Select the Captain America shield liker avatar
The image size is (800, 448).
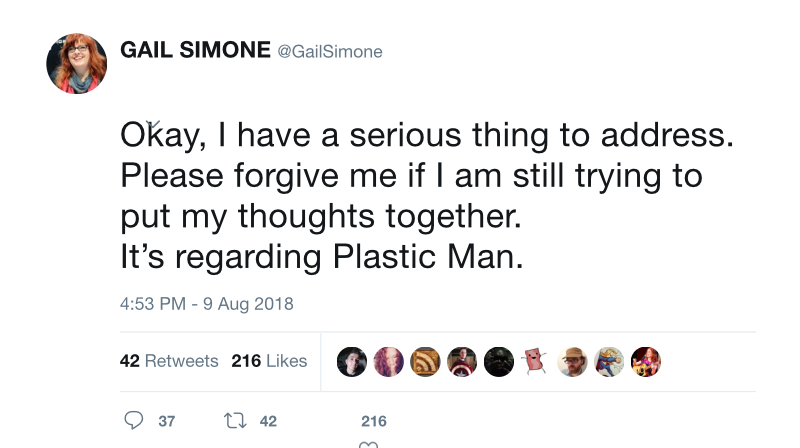[462, 362]
